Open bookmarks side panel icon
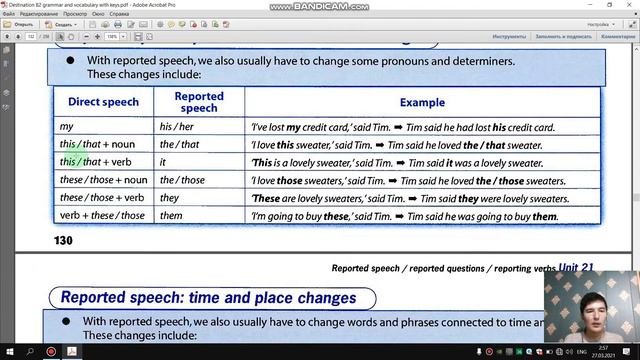 [7, 64]
